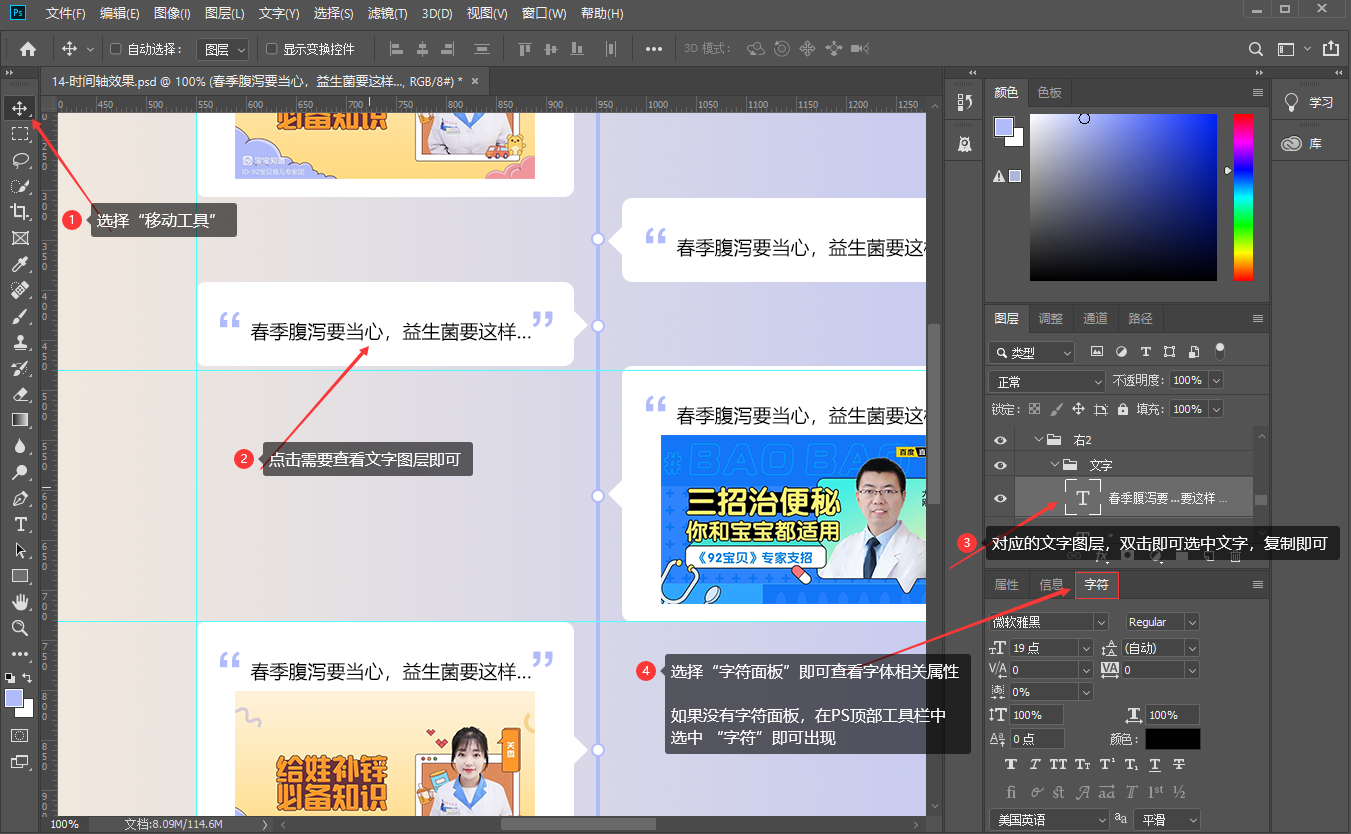Click the rainbow hue slider strip
The image size is (1351, 834).
(x=1242, y=197)
